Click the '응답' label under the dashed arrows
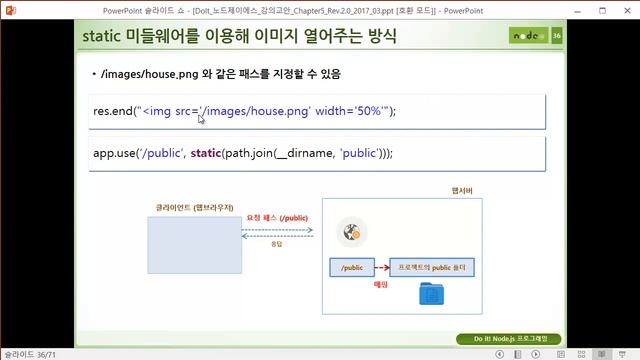This screenshot has height=360, width=640. pyautogui.click(x=277, y=244)
